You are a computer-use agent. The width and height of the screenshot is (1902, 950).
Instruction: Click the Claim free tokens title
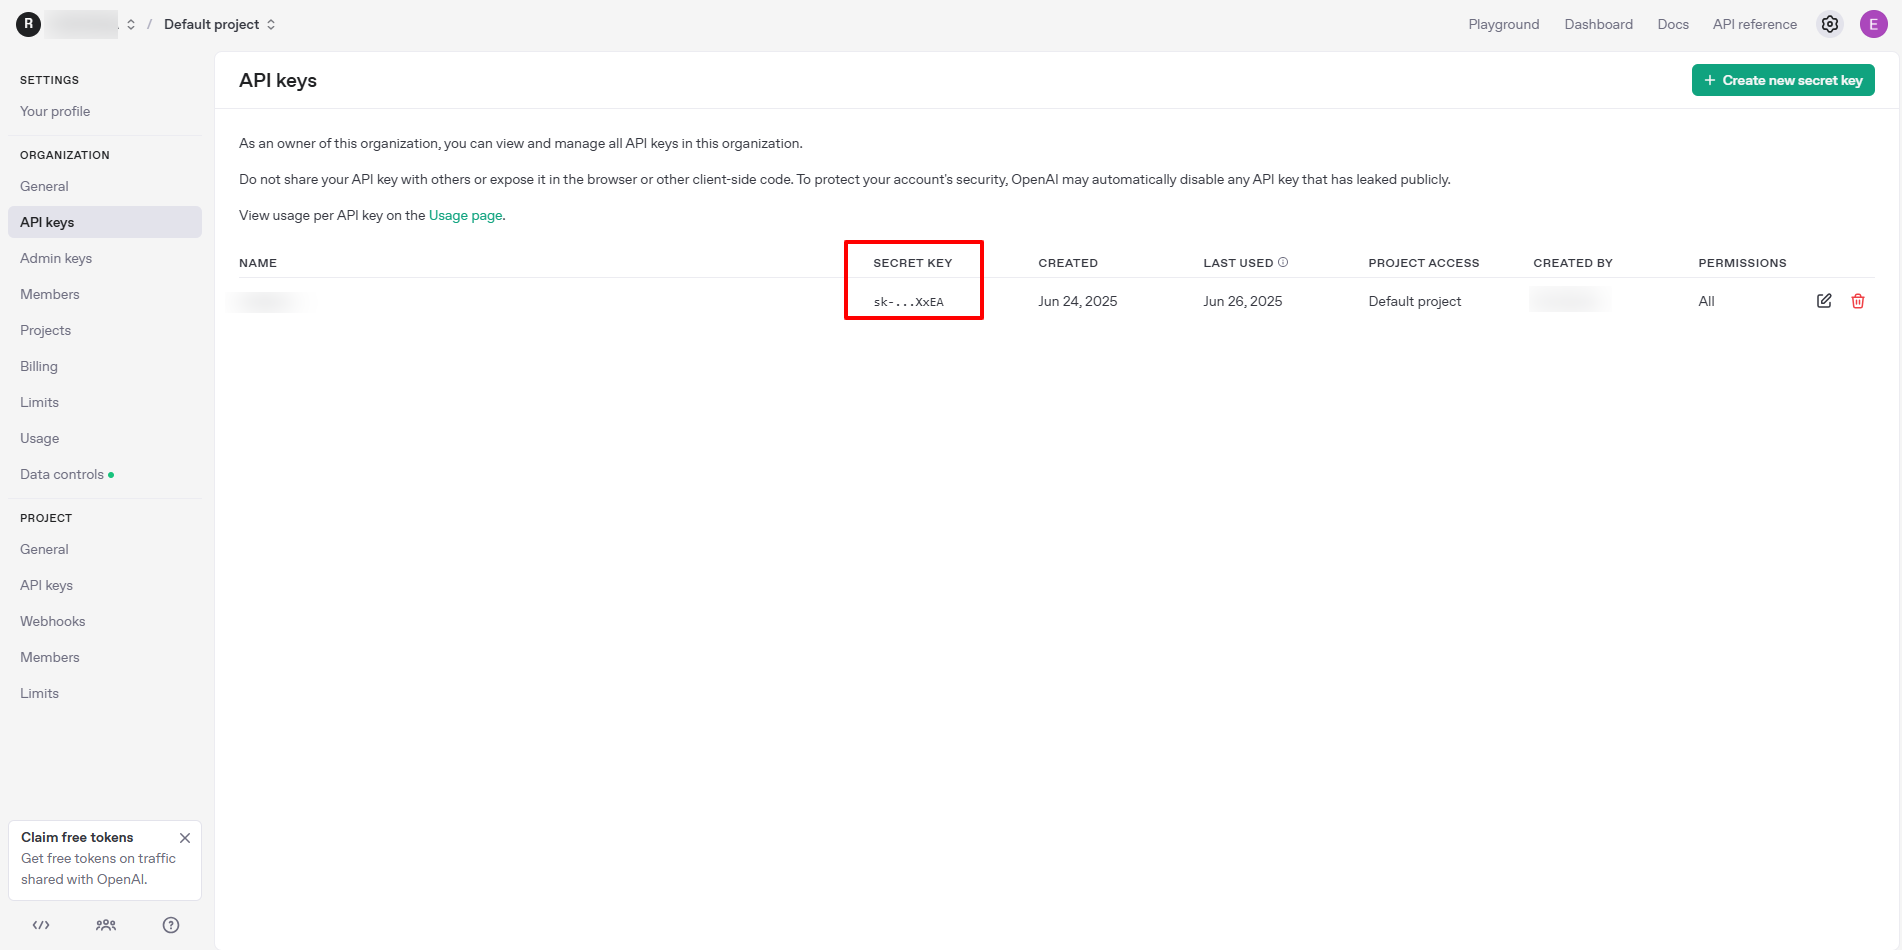tap(77, 837)
